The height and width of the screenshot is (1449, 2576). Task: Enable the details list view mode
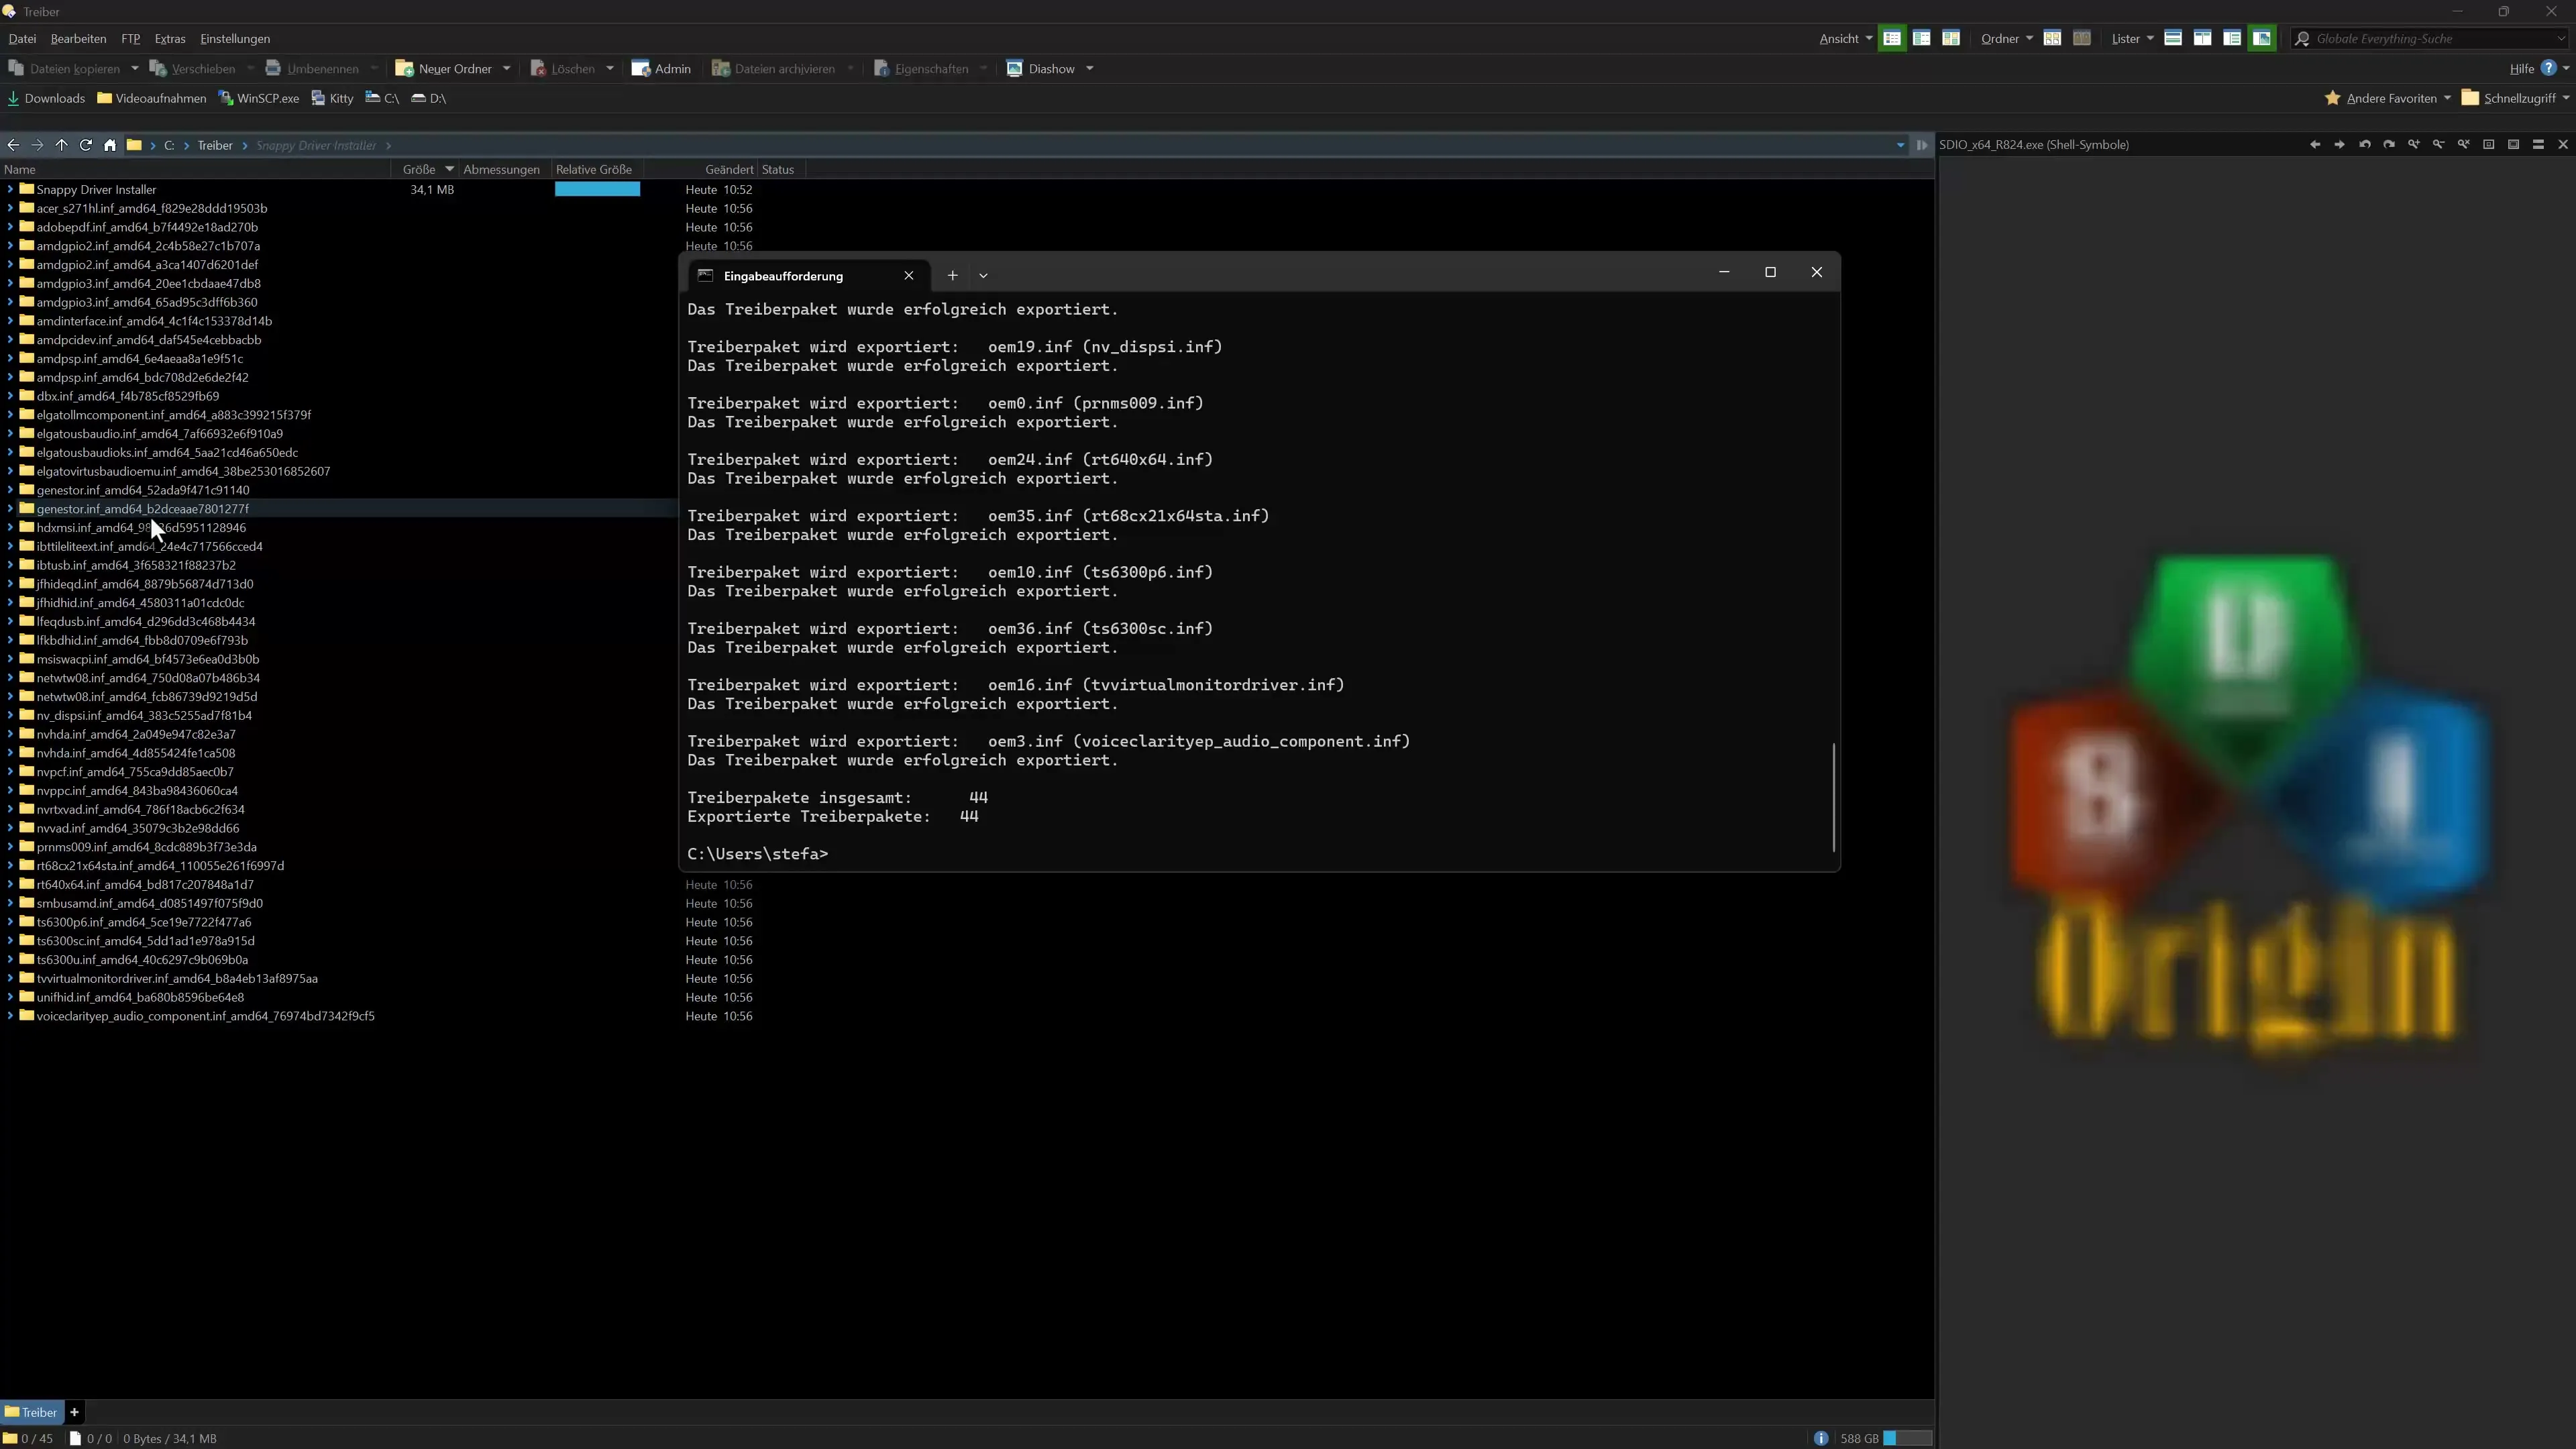coord(1892,38)
